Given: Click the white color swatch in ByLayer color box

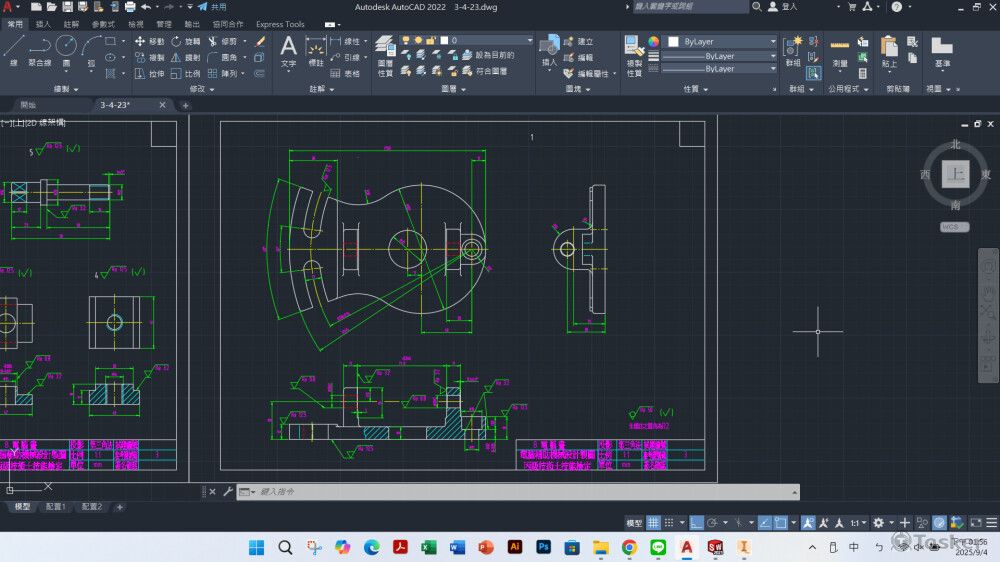Looking at the screenshot, I should click(673, 41).
